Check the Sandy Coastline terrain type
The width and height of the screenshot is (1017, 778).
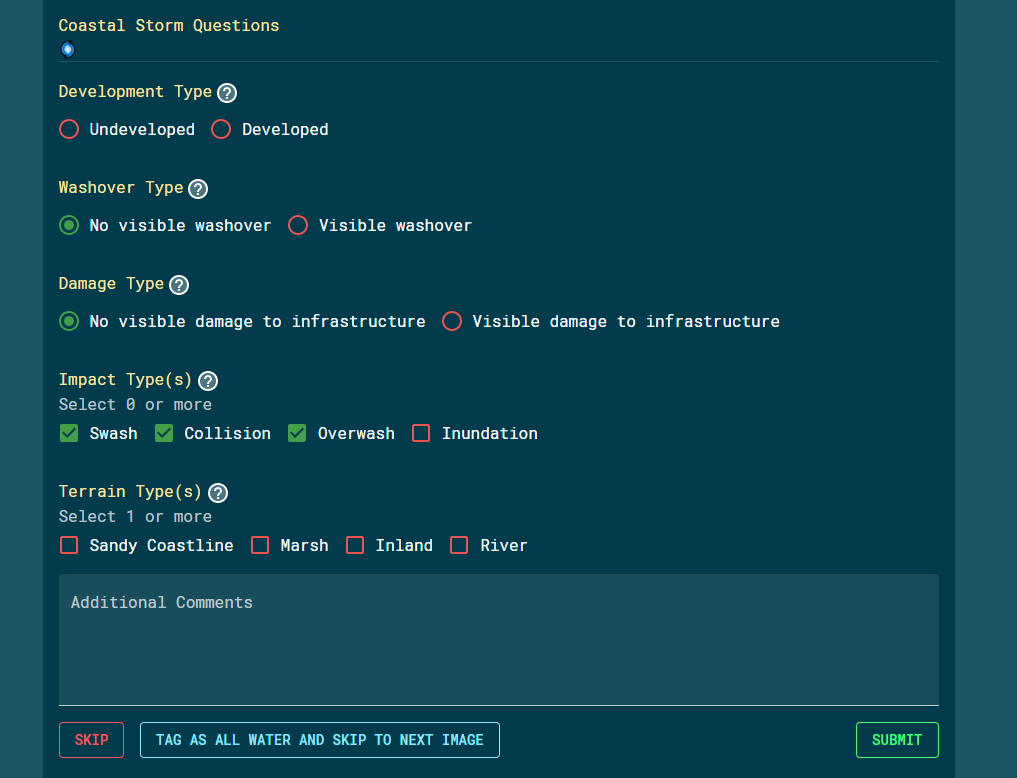(x=68, y=545)
